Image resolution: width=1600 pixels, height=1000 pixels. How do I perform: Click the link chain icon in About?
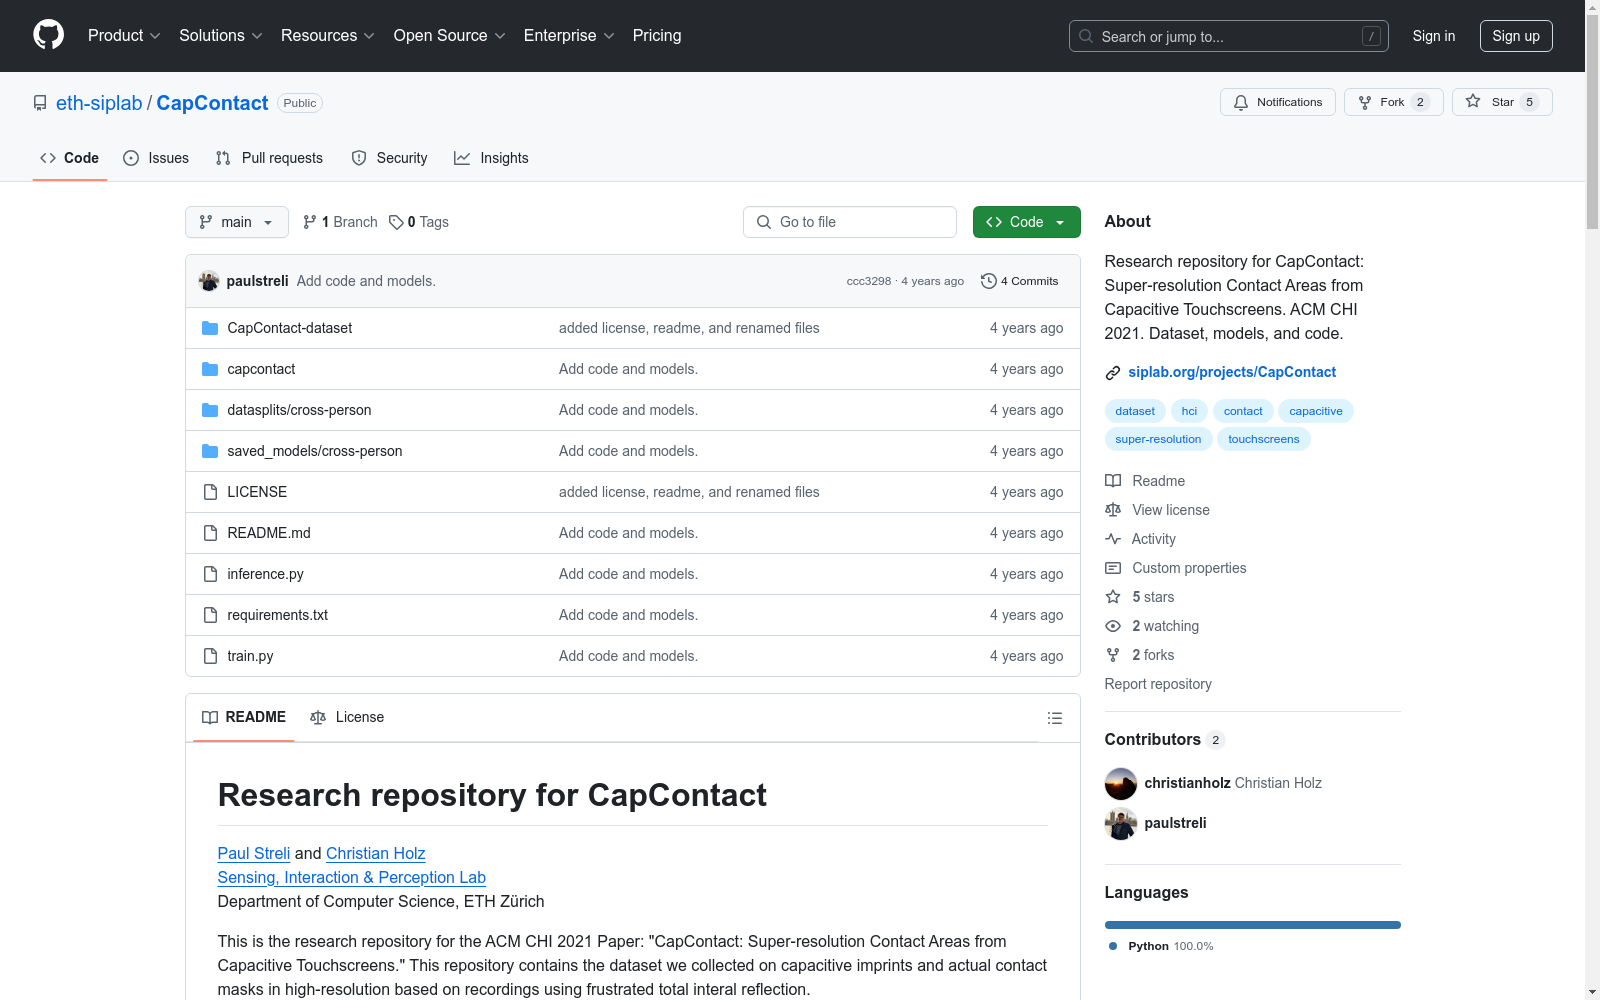[x=1113, y=373]
